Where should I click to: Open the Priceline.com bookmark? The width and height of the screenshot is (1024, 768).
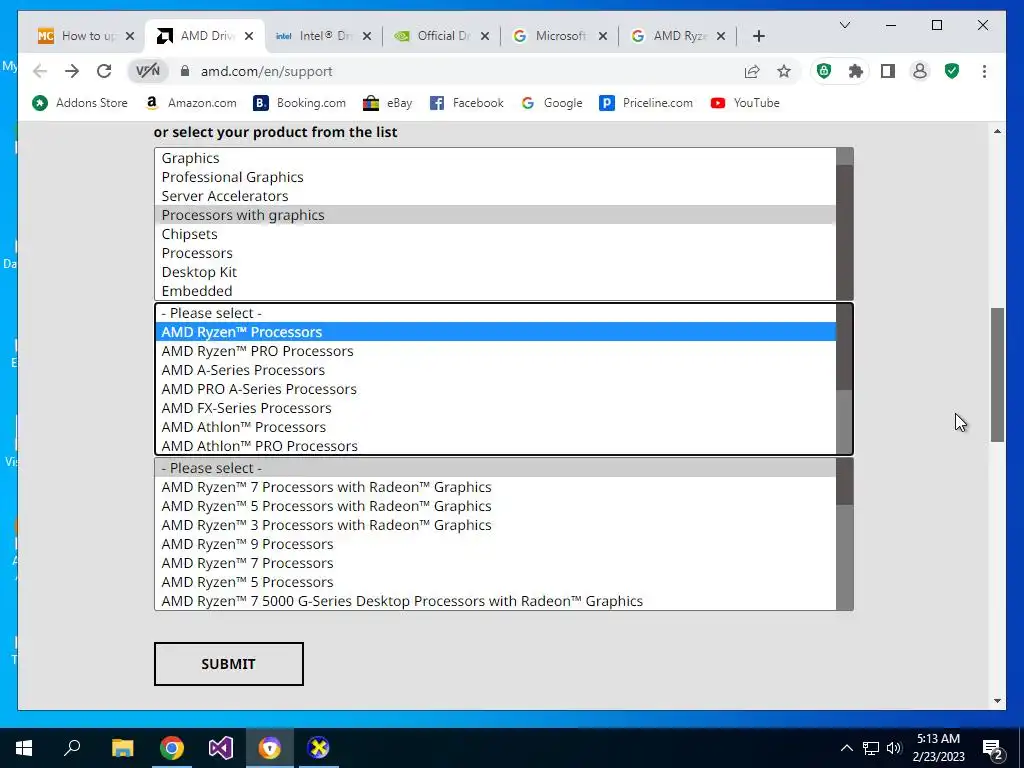point(646,103)
